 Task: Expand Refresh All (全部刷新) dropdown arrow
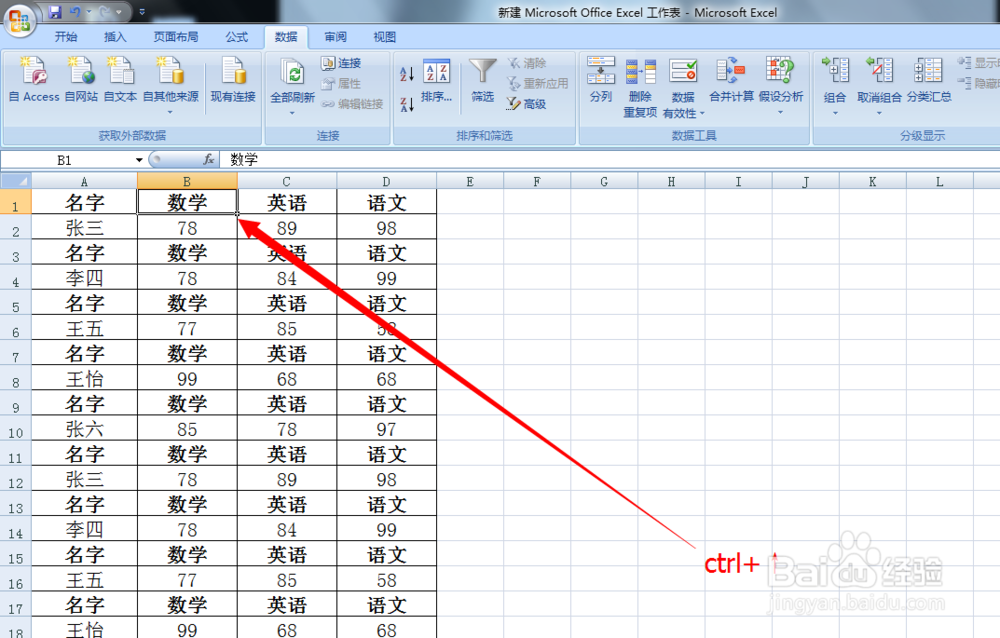(x=292, y=113)
